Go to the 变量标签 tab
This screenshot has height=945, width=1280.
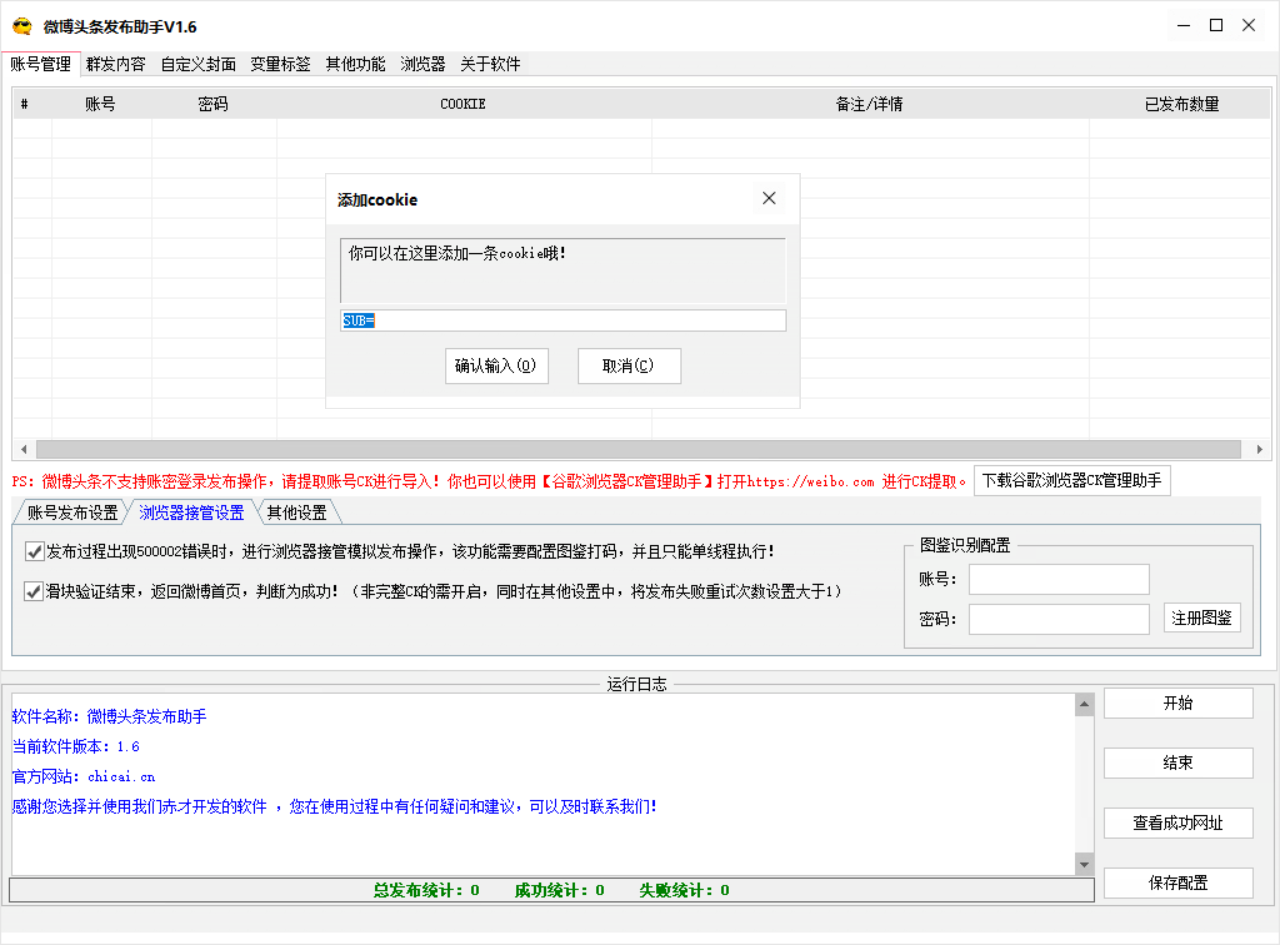click(x=280, y=64)
